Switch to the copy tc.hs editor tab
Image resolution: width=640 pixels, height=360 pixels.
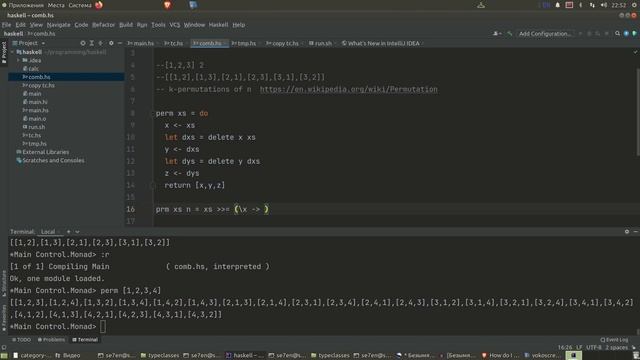tap(282, 43)
